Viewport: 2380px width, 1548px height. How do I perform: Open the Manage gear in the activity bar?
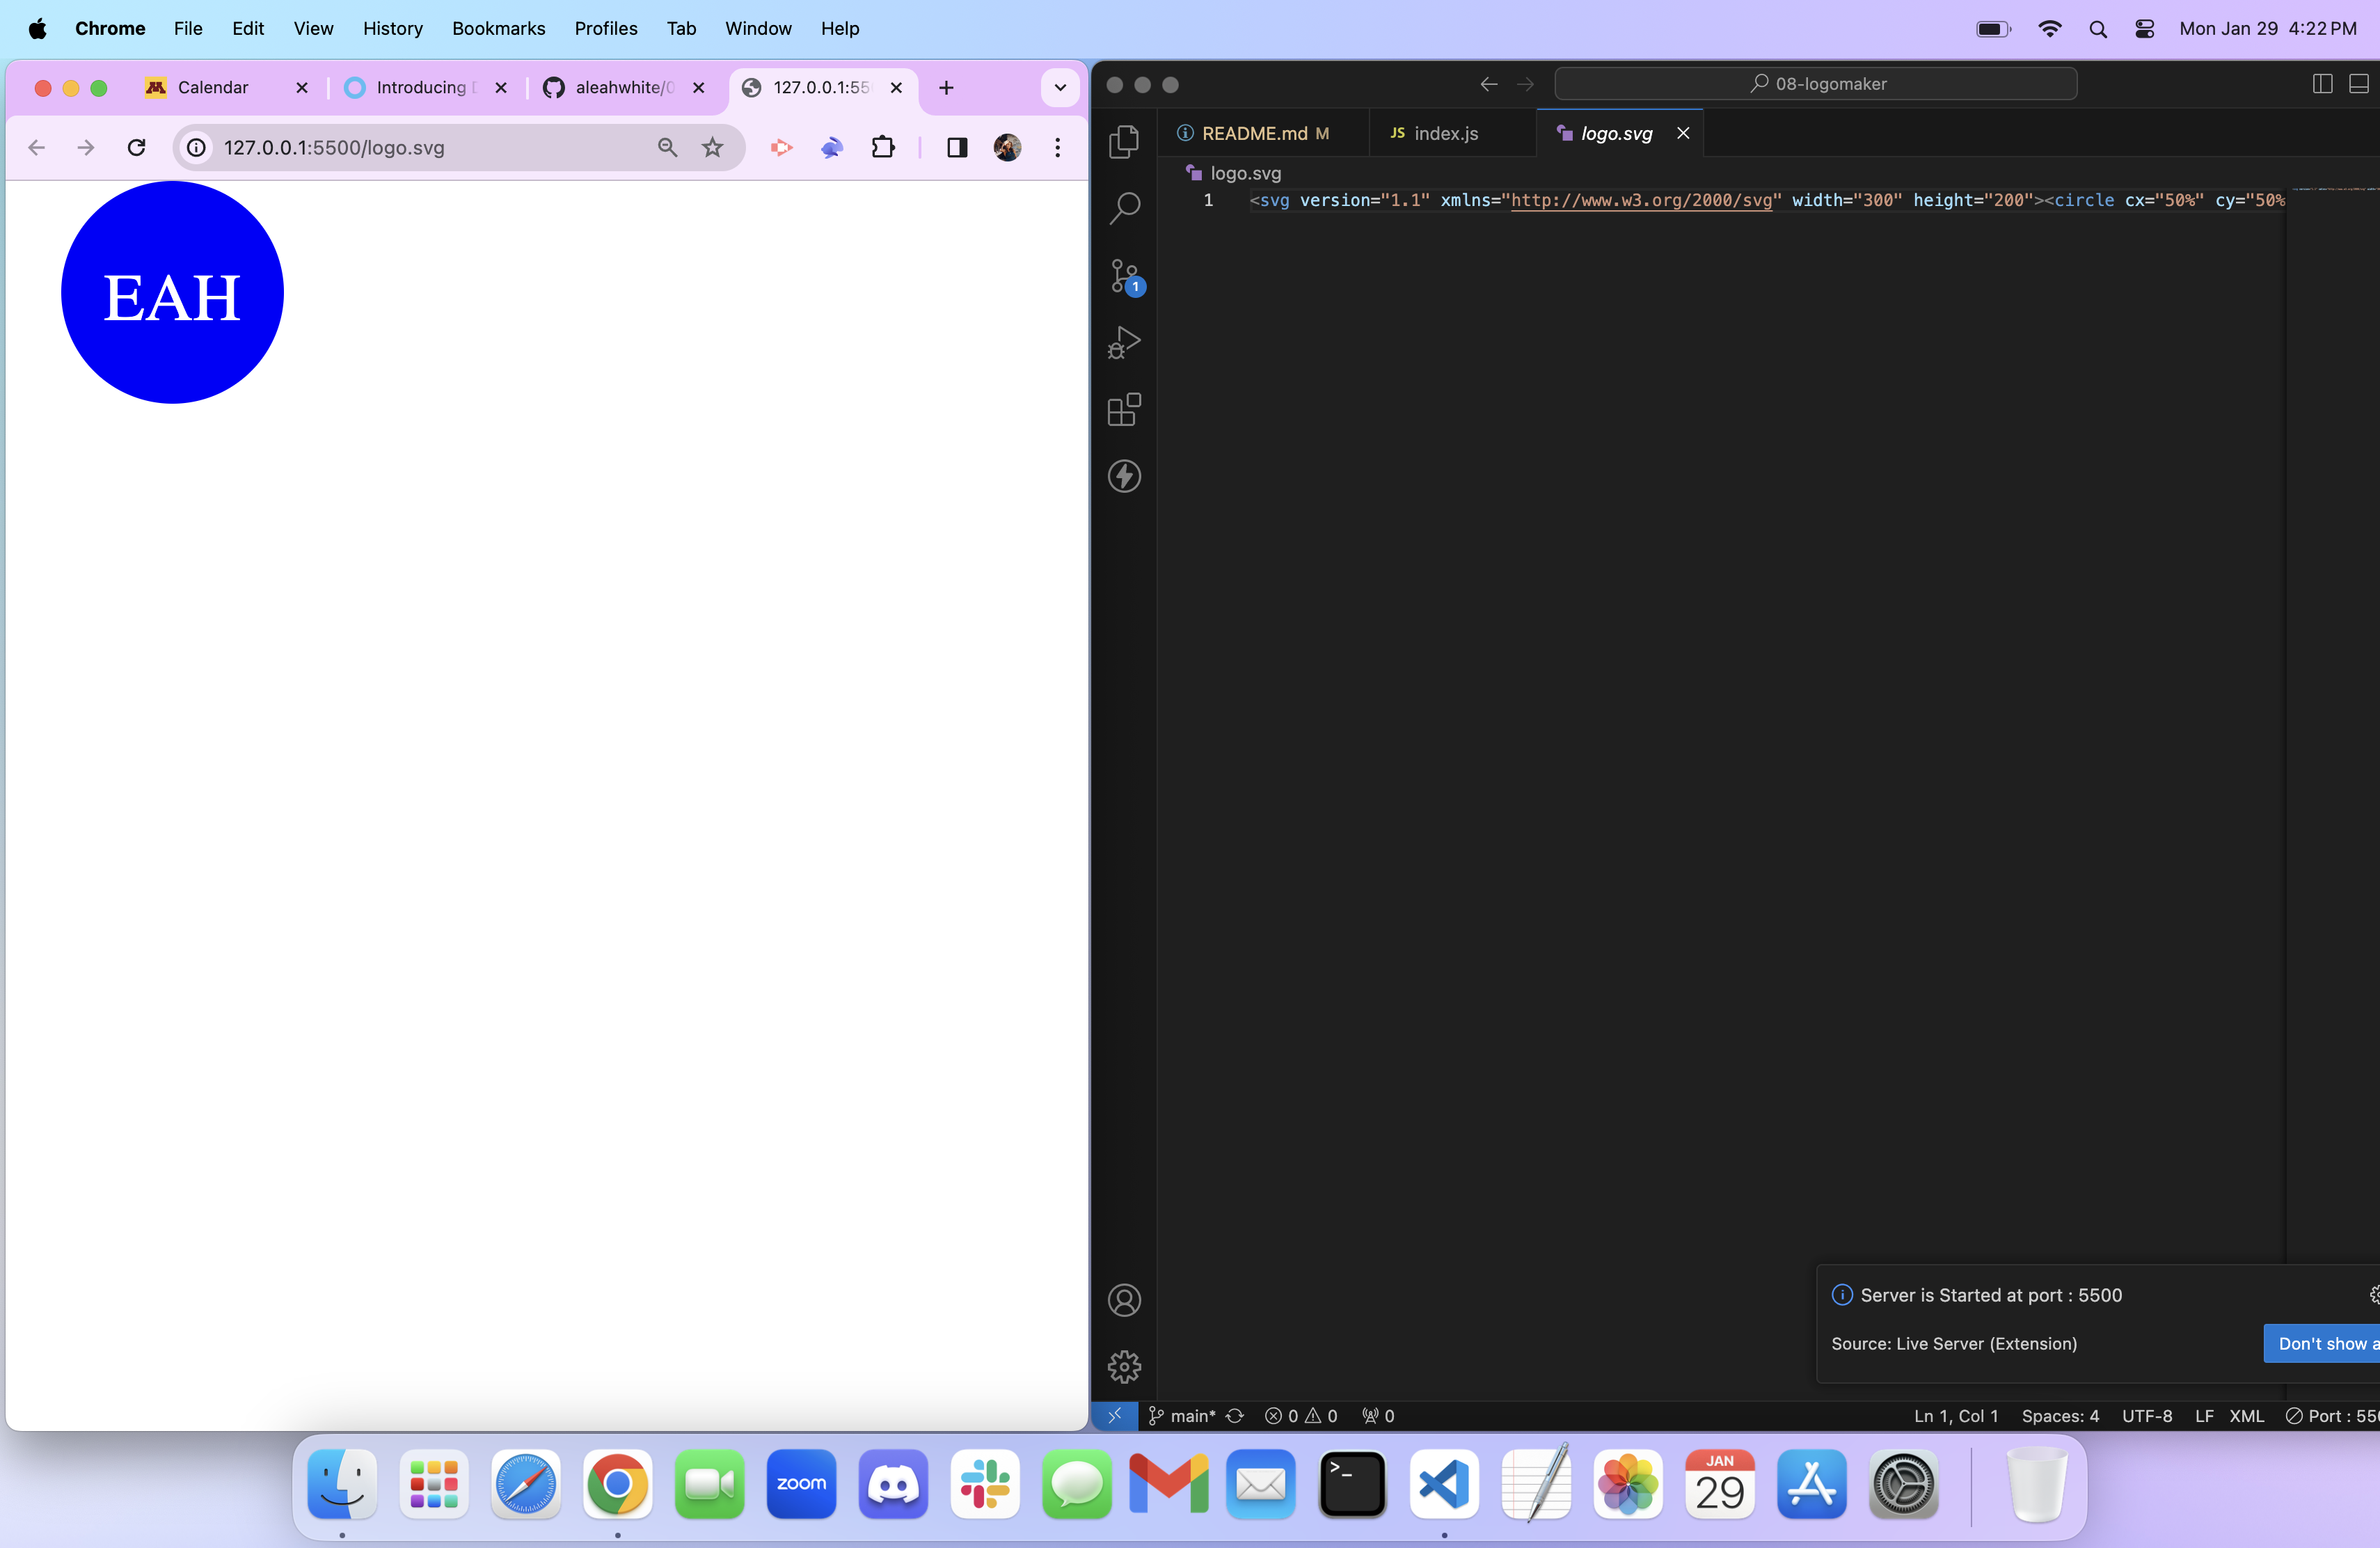pyautogui.click(x=1124, y=1366)
